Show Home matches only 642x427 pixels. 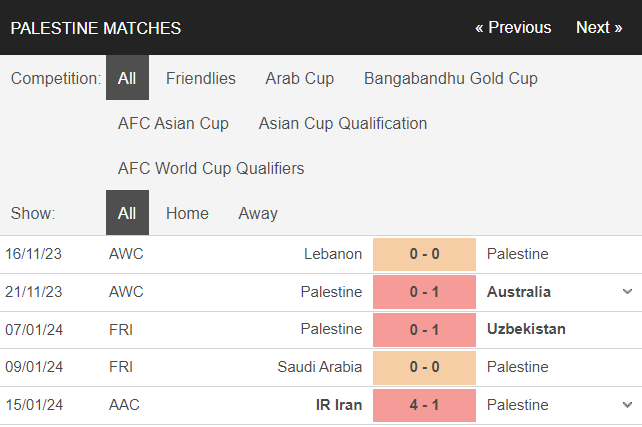(x=187, y=213)
